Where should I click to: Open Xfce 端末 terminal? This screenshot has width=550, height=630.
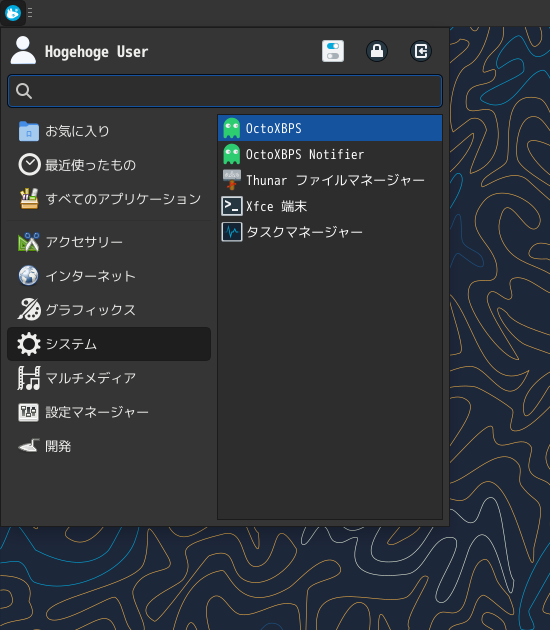point(330,206)
